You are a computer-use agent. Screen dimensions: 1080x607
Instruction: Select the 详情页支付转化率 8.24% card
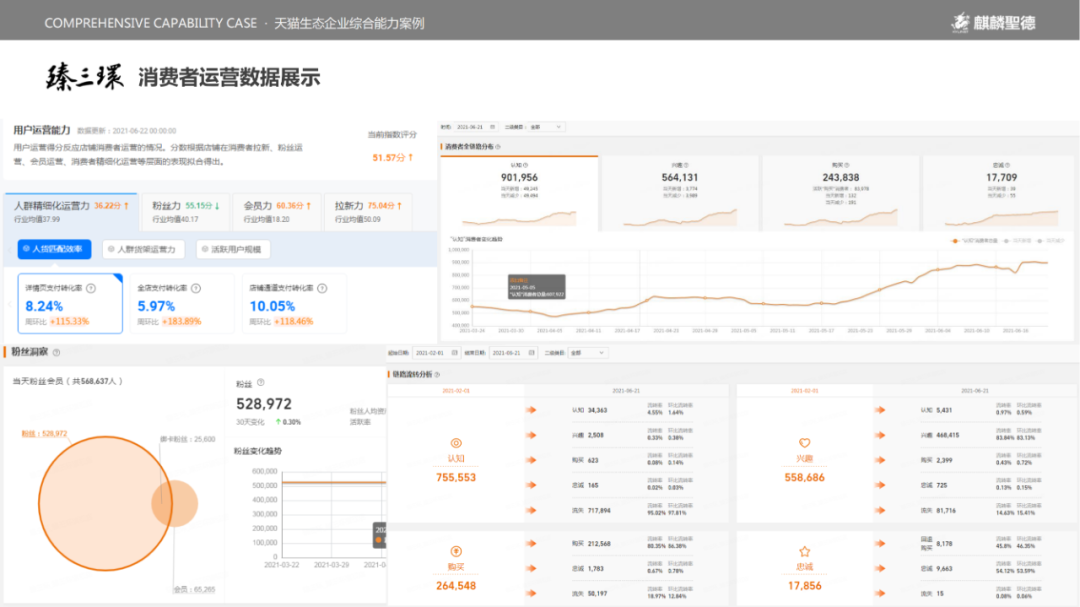70,304
